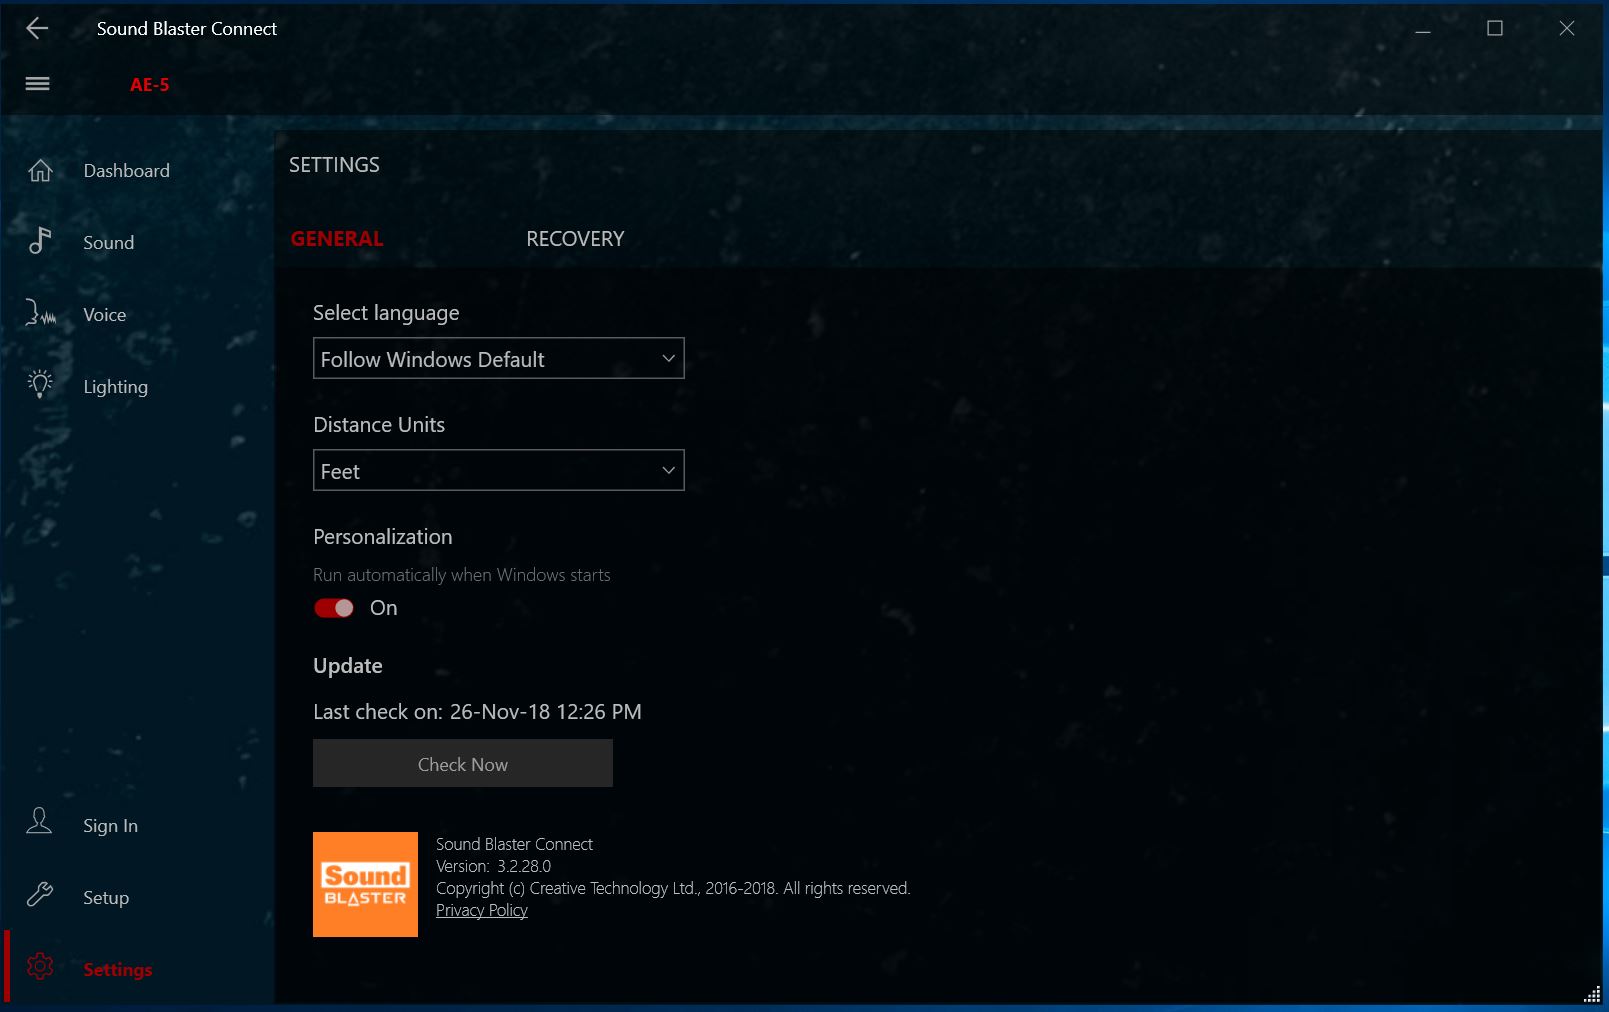
Task: Click the Version: 3.2.28.0 text
Action: [493, 866]
